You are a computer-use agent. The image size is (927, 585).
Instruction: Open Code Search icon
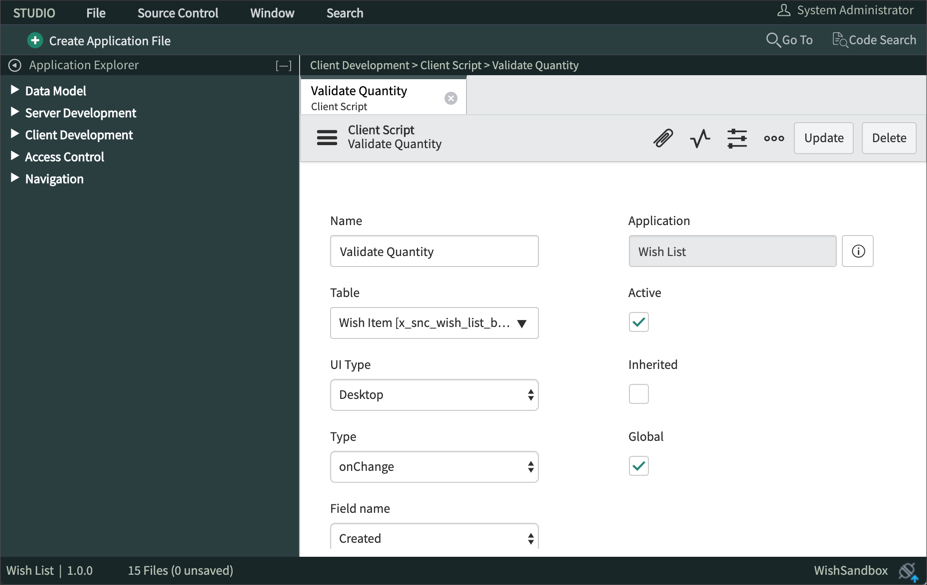(x=840, y=40)
